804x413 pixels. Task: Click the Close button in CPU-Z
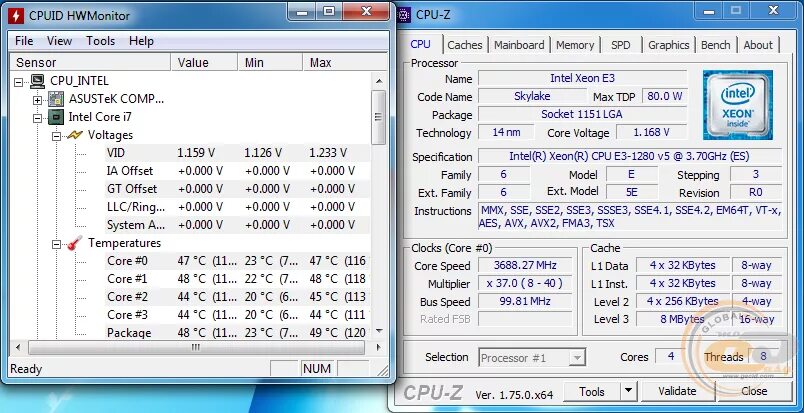[754, 391]
